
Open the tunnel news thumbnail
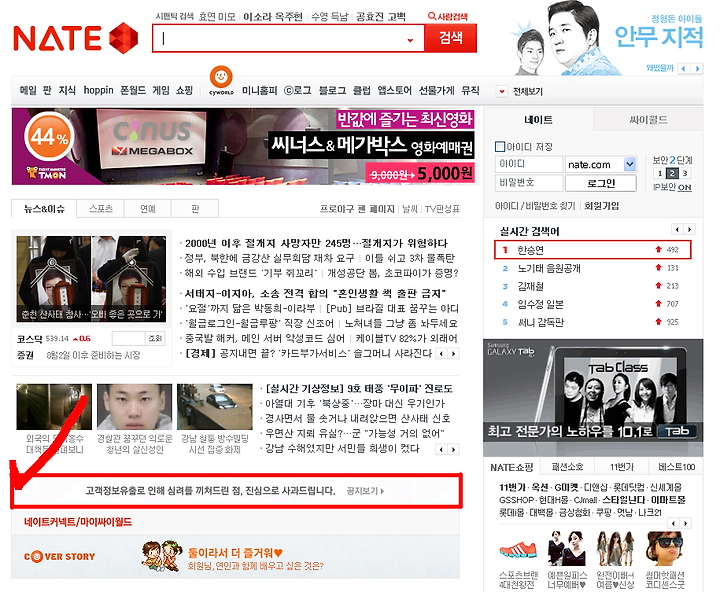[54, 407]
